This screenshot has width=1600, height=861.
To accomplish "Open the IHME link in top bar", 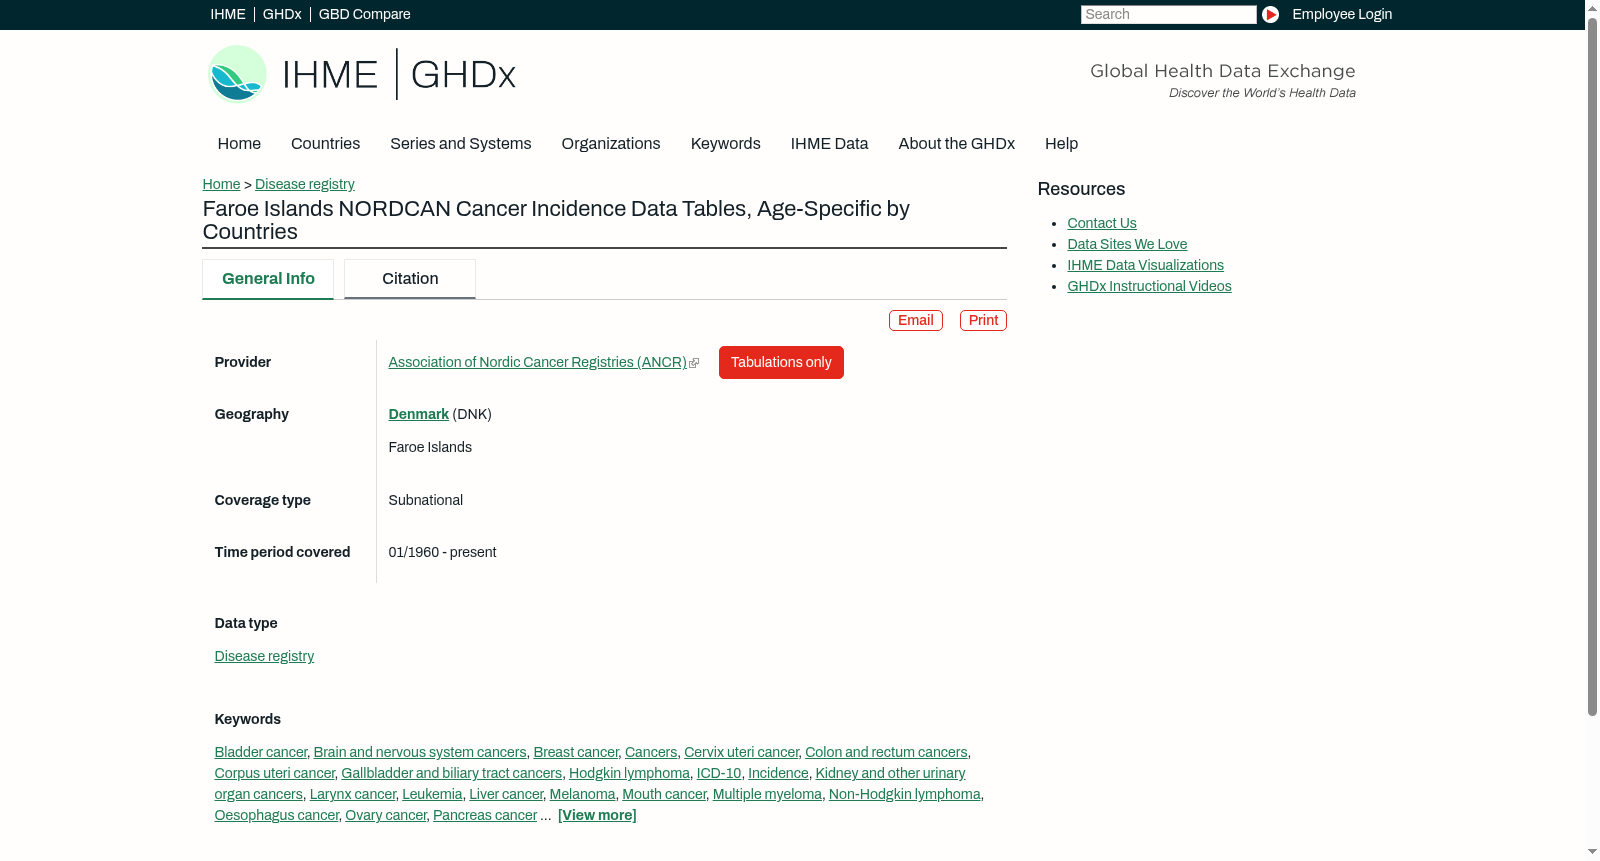I will point(228,14).
